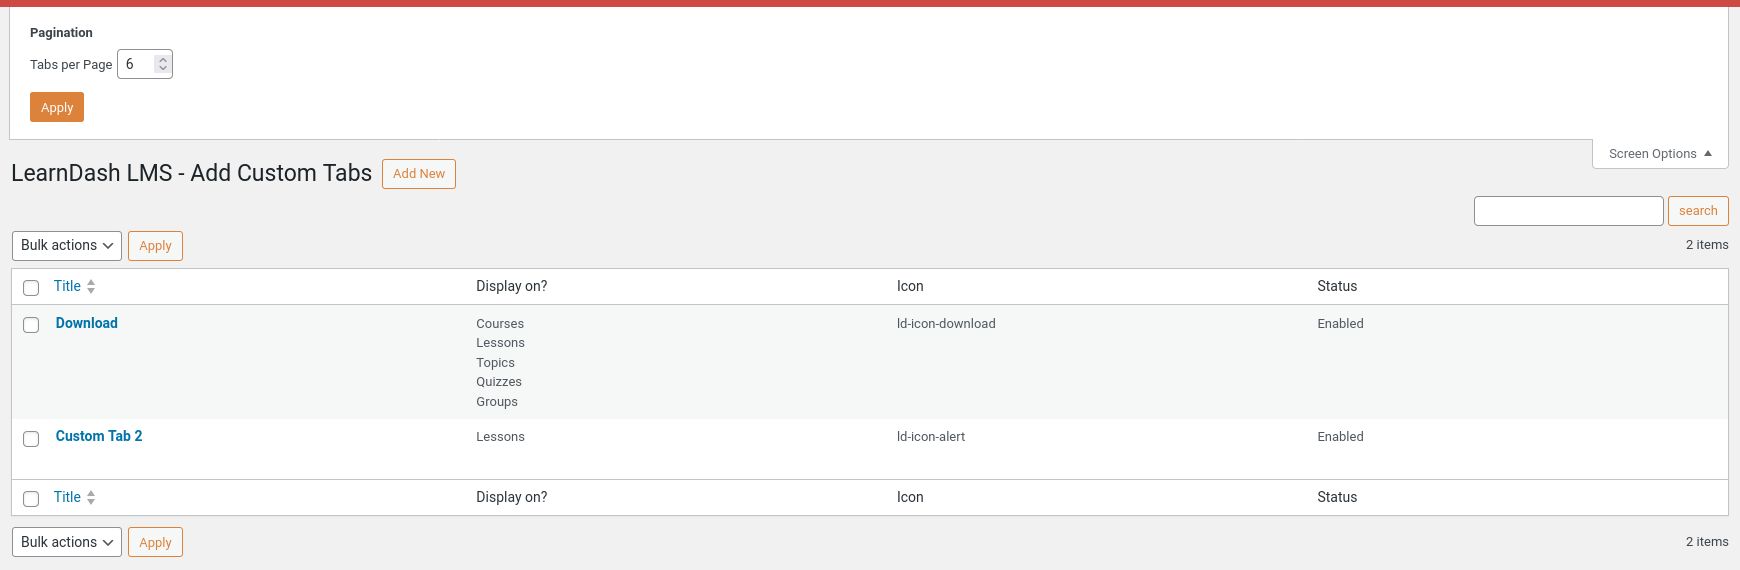Open the top Bulk actions dropdown
Viewport: 1740px width, 570px height.
pyautogui.click(x=67, y=246)
